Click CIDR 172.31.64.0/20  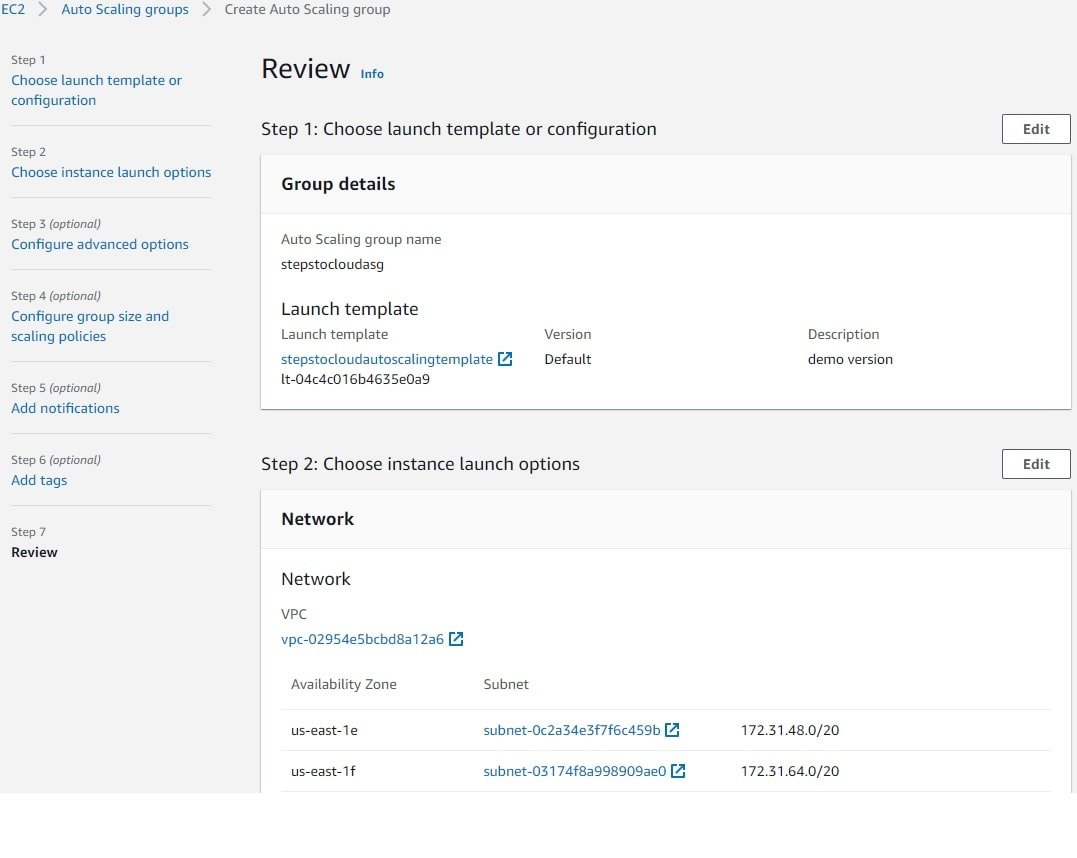(x=790, y=771)
